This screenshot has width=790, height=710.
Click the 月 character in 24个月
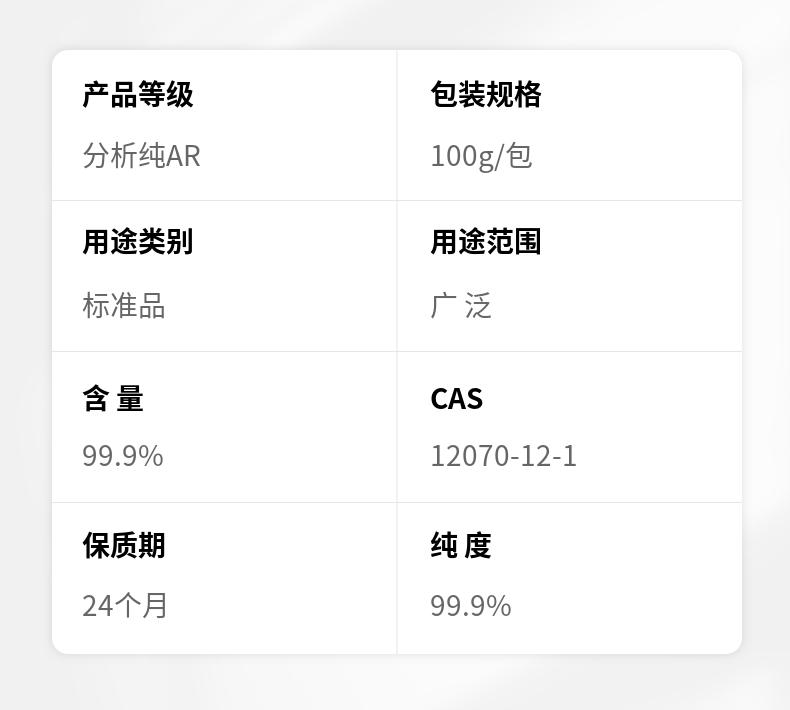155,606
